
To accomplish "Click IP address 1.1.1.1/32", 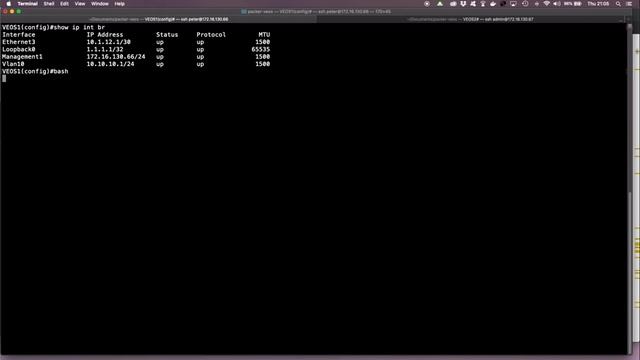I will pyautogui.click(x=105, y=49).
